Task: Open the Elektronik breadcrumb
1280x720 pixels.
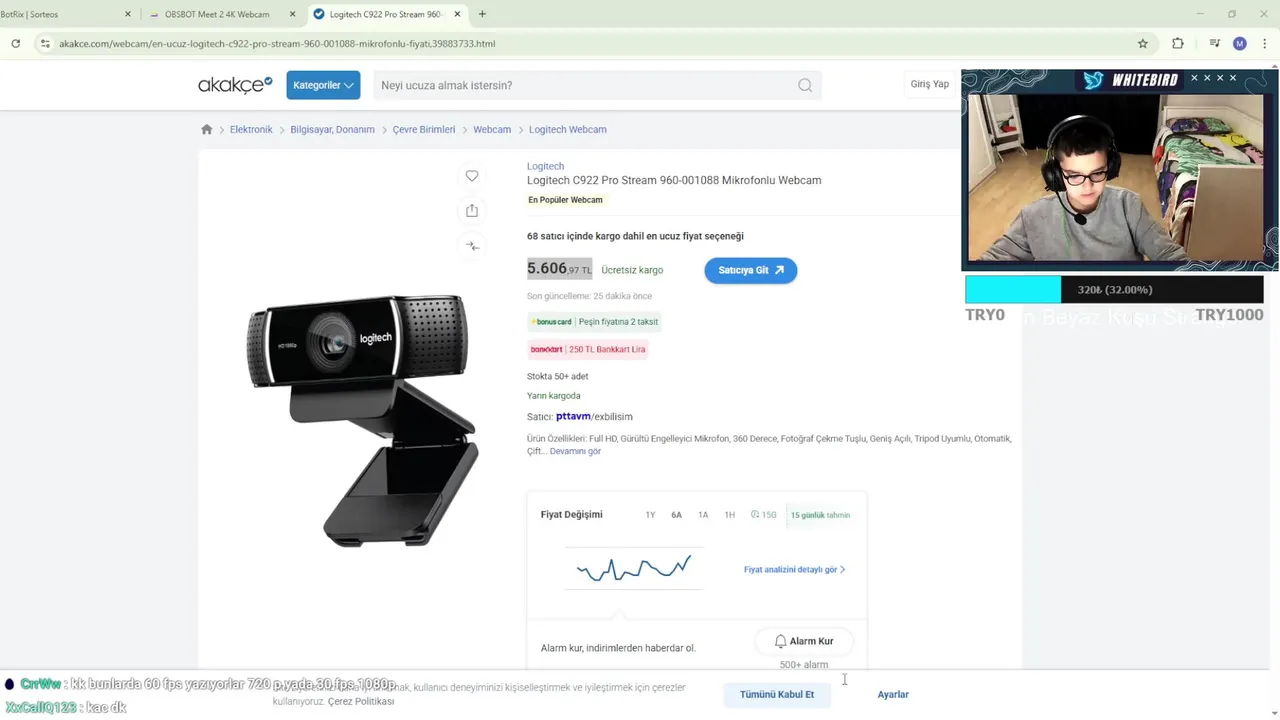Action: (251, 129)
